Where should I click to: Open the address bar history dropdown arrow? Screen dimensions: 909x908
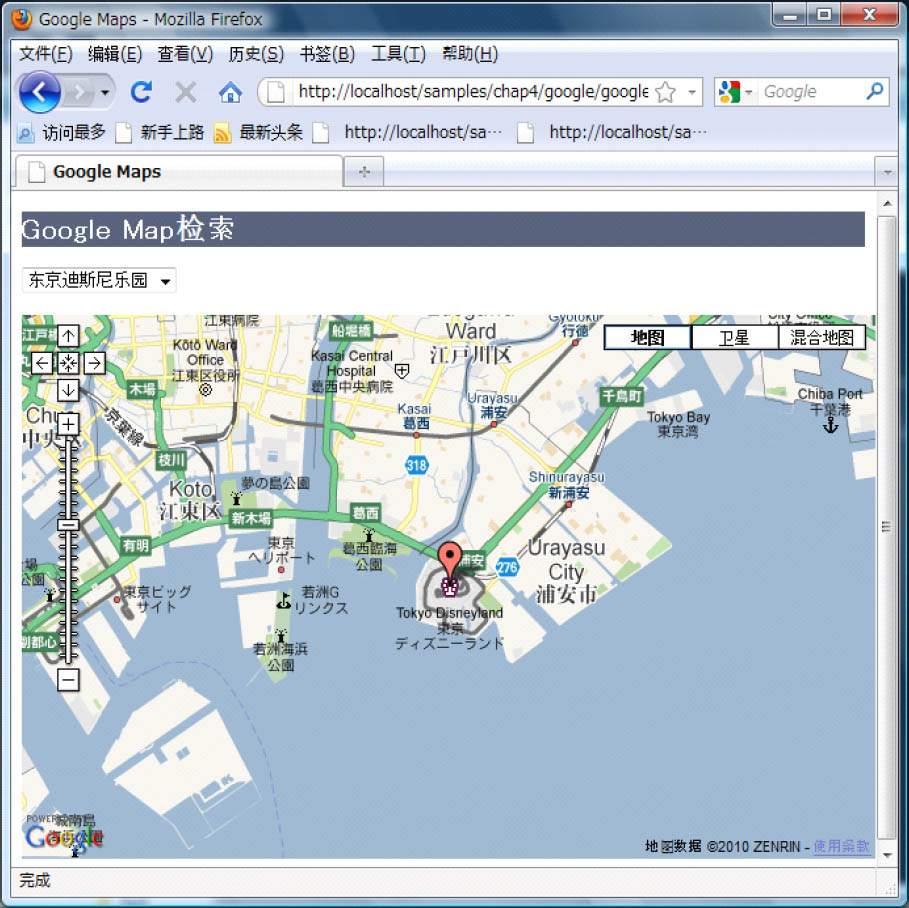click(692, 92)
